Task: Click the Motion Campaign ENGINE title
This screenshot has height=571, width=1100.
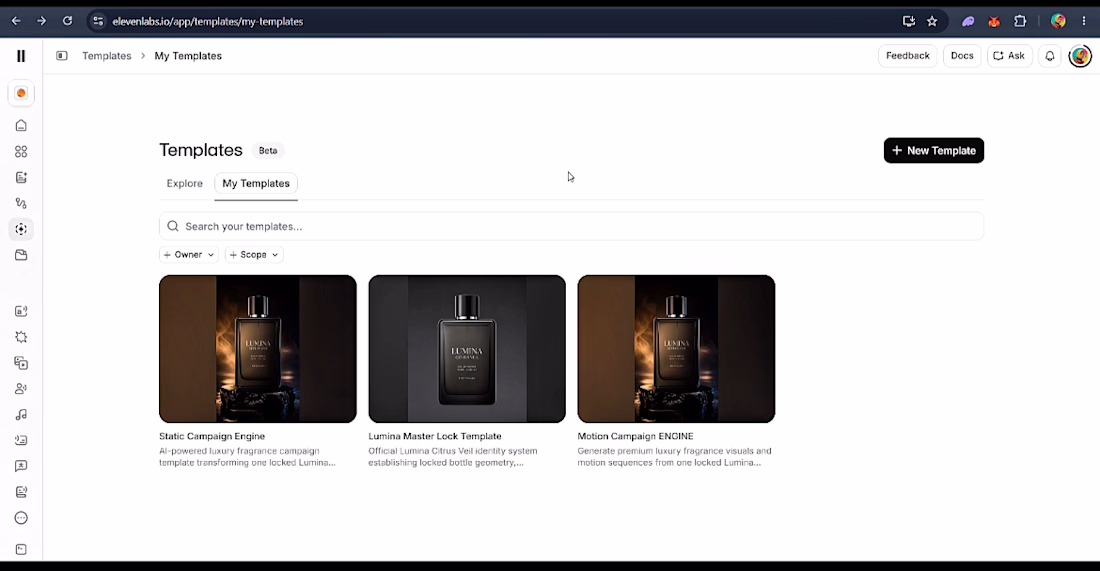Action: [x=636, y=436]
